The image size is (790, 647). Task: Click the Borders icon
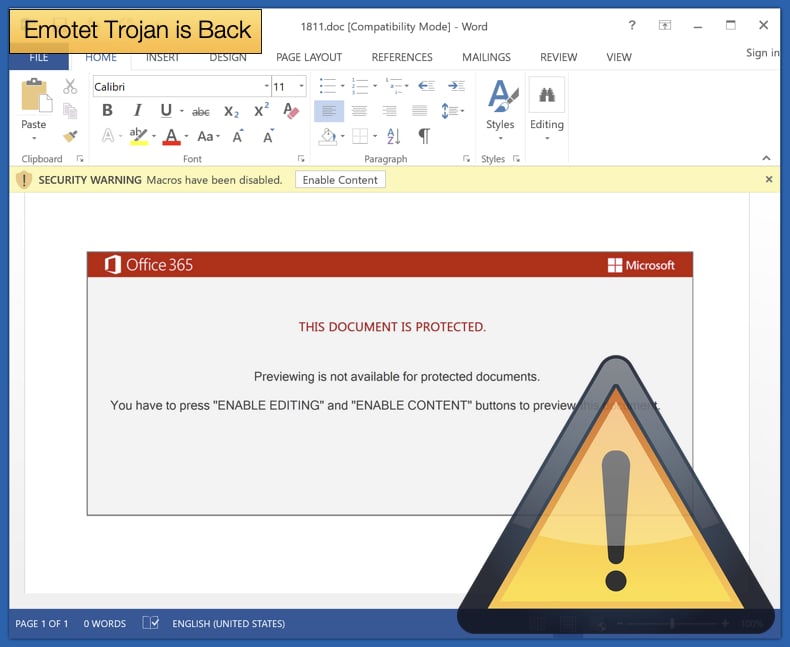360,136
